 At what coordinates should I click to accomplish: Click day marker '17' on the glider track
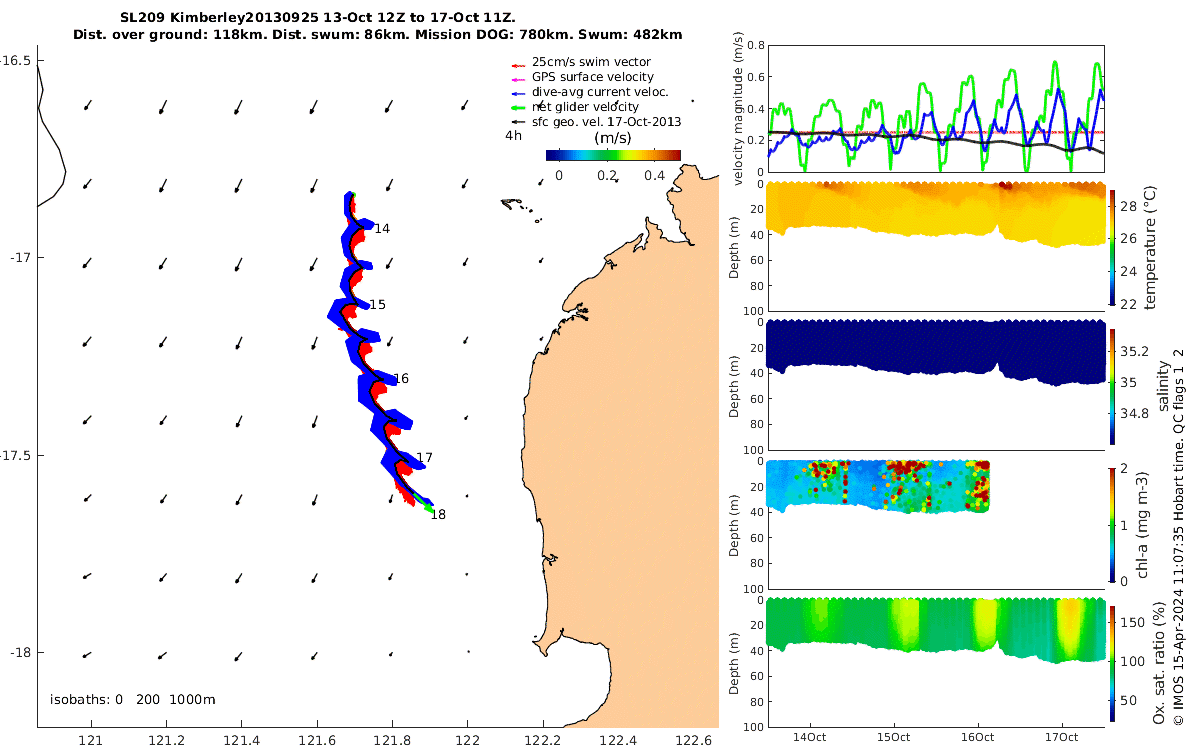pyautogui.click(x=424, y=458)
